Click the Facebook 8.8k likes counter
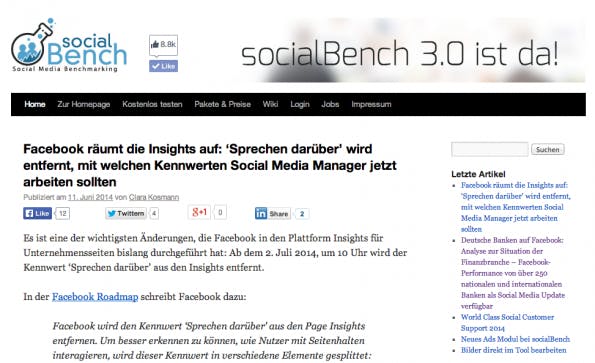This screenshot has width=595, height=363. (164, 45)
